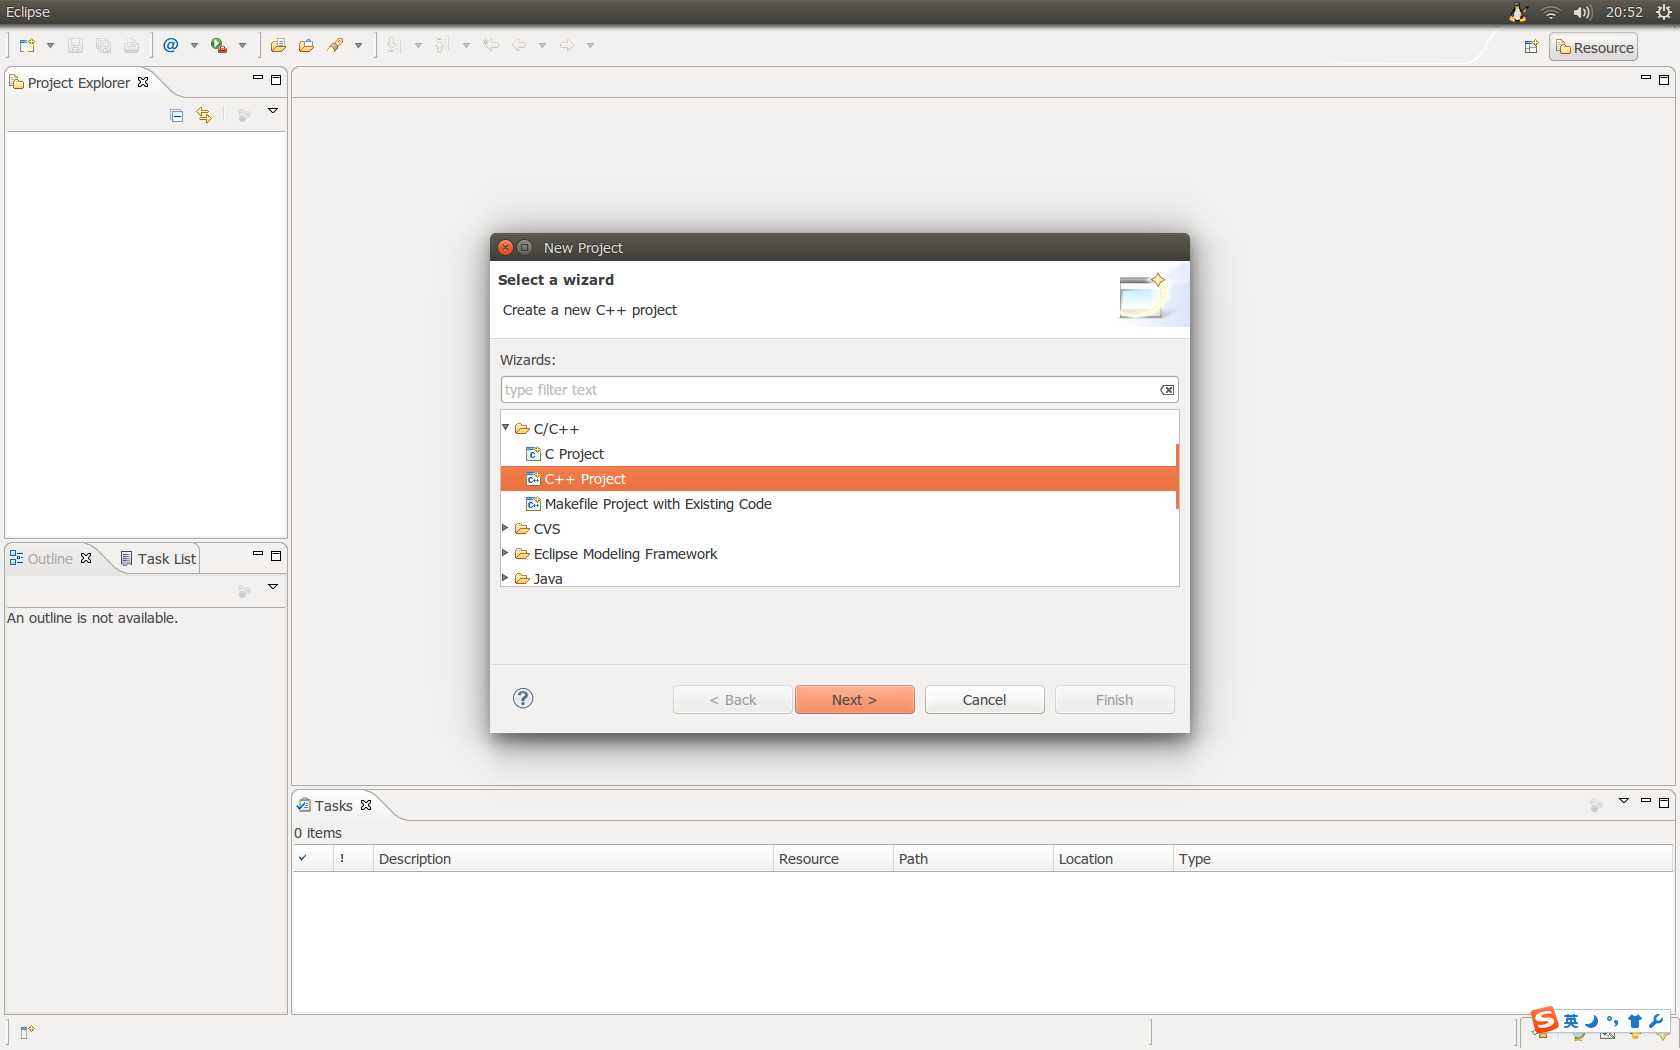1680x1050 pixels.
Task: Click the Cancel button
Action: click(x=985, y=700)
